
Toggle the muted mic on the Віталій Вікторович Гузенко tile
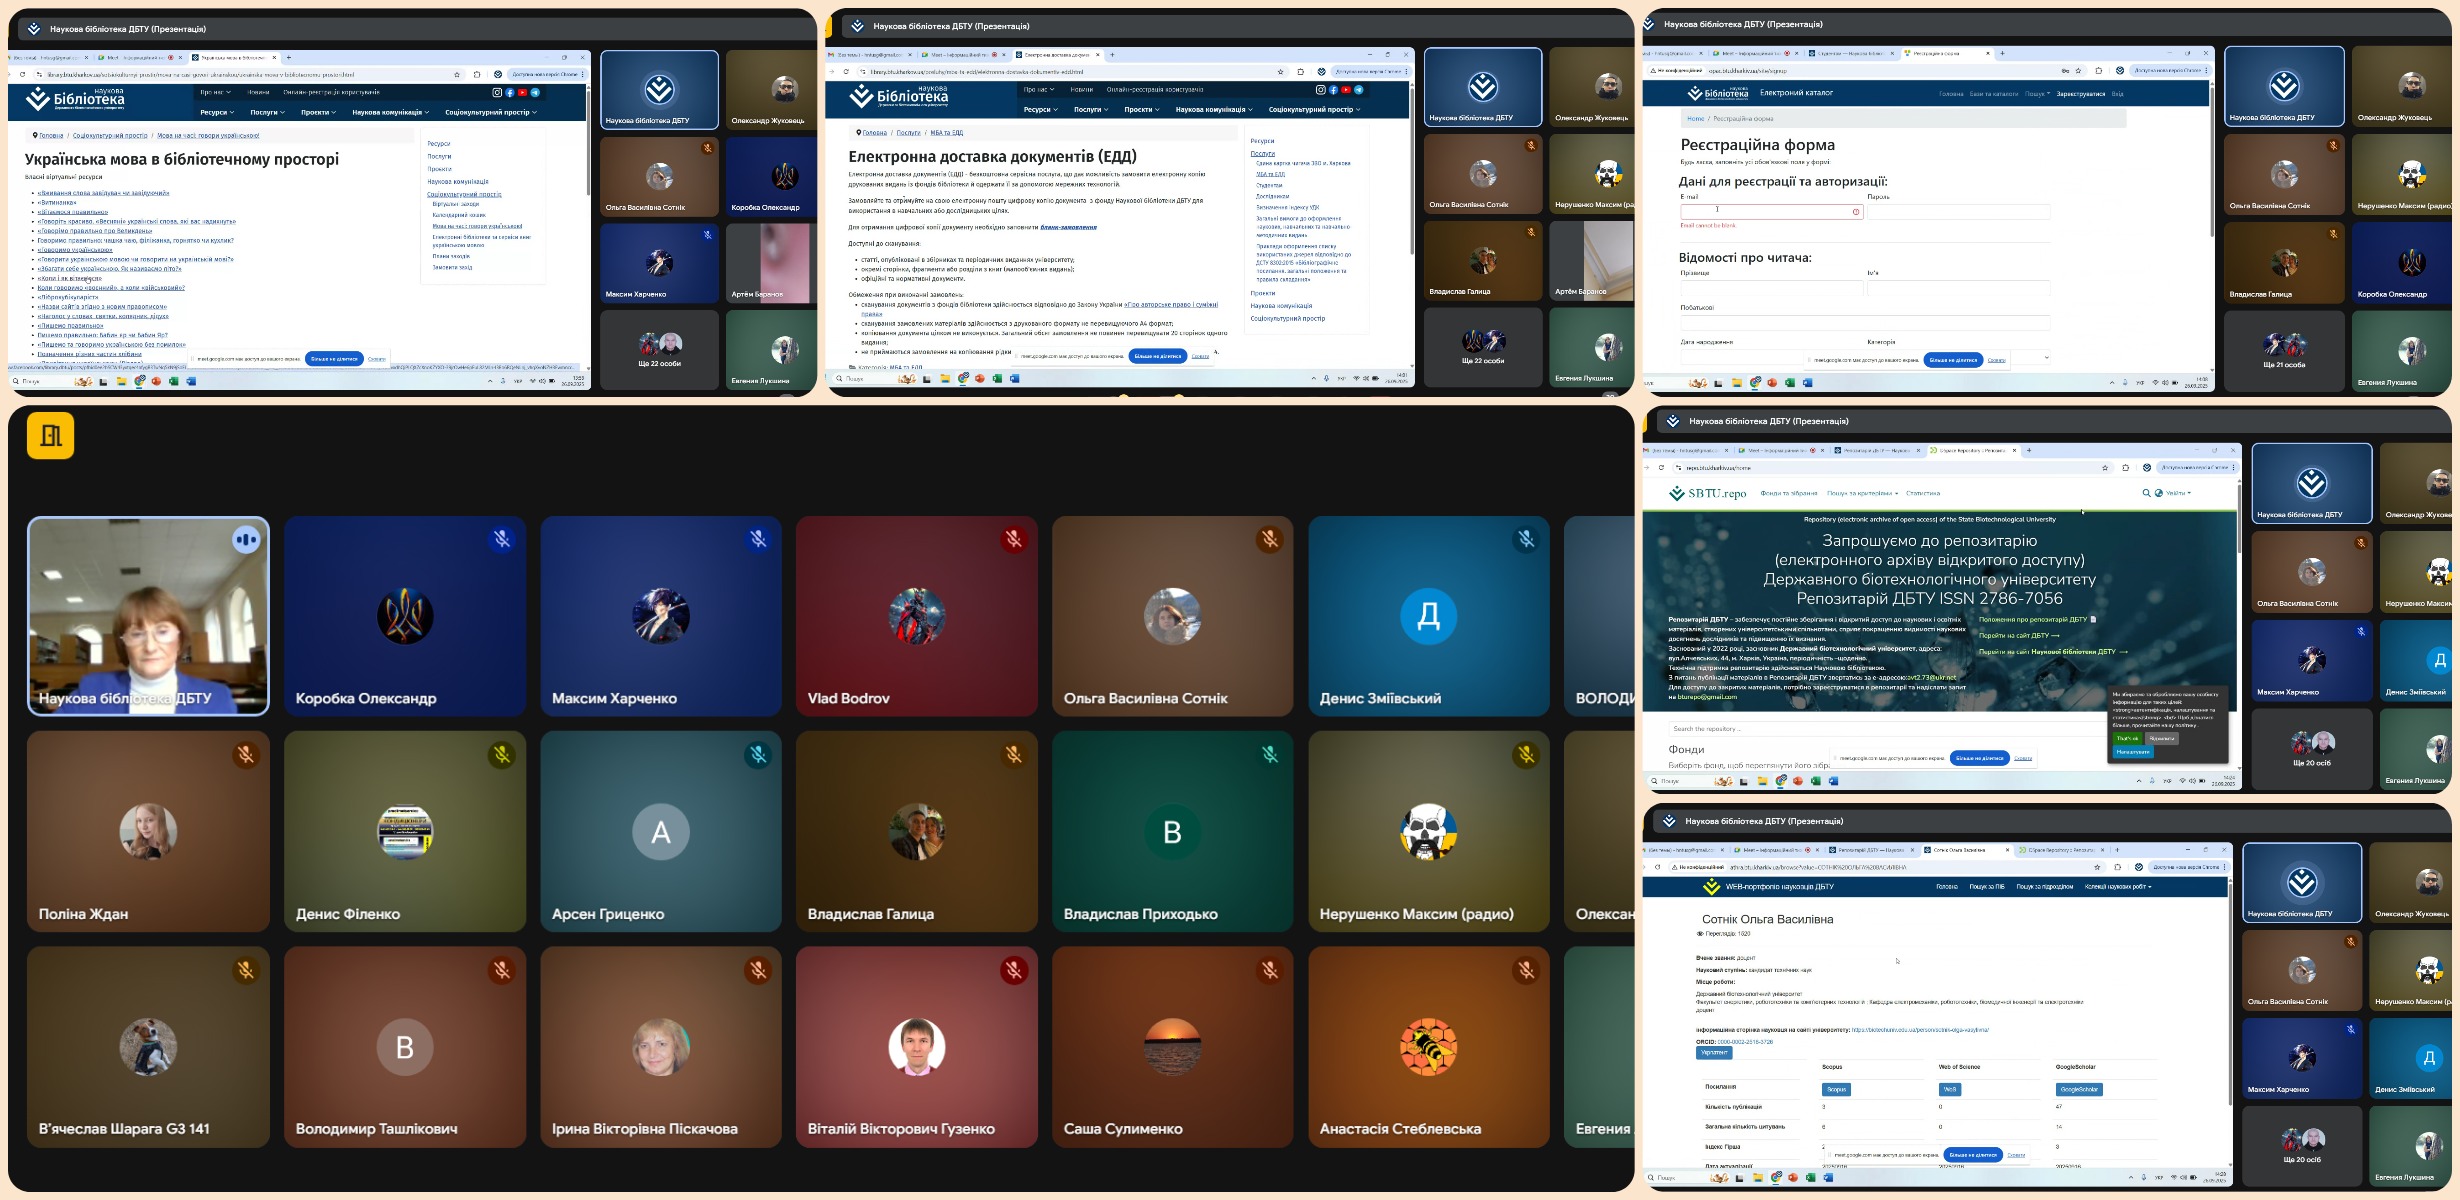pos(1014,970)
